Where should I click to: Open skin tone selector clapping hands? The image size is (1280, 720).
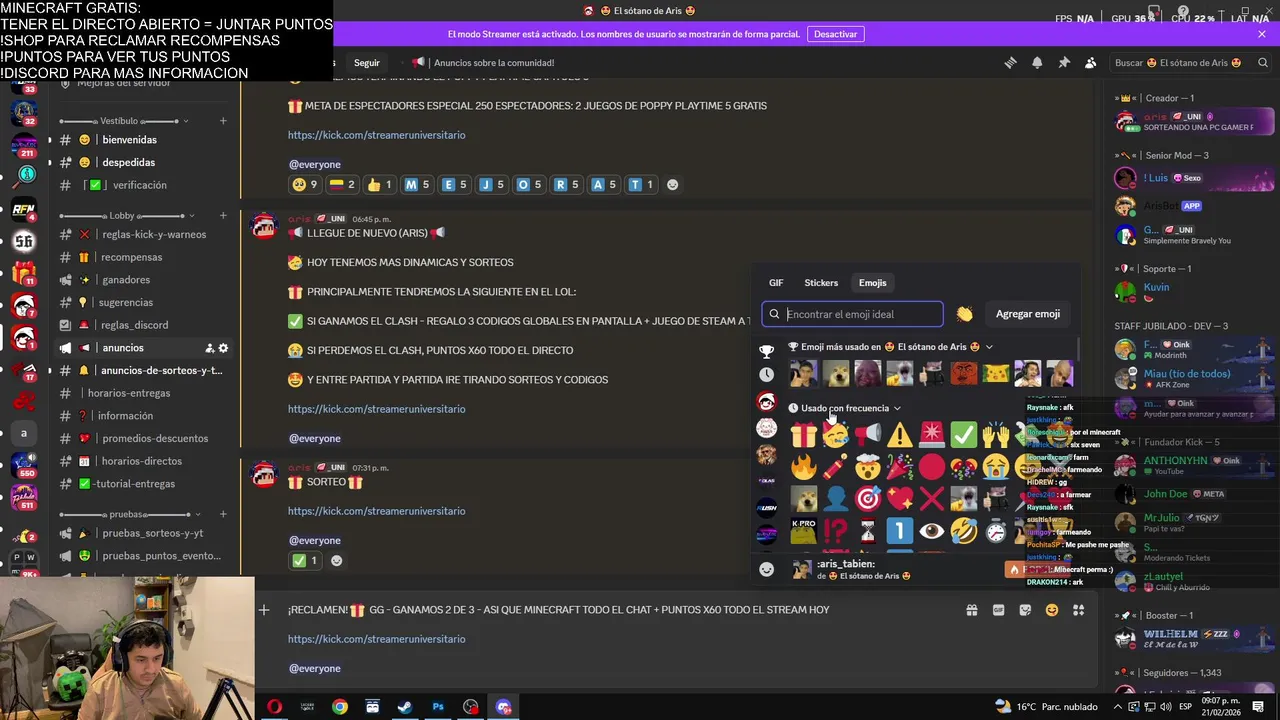click(964, 314)
